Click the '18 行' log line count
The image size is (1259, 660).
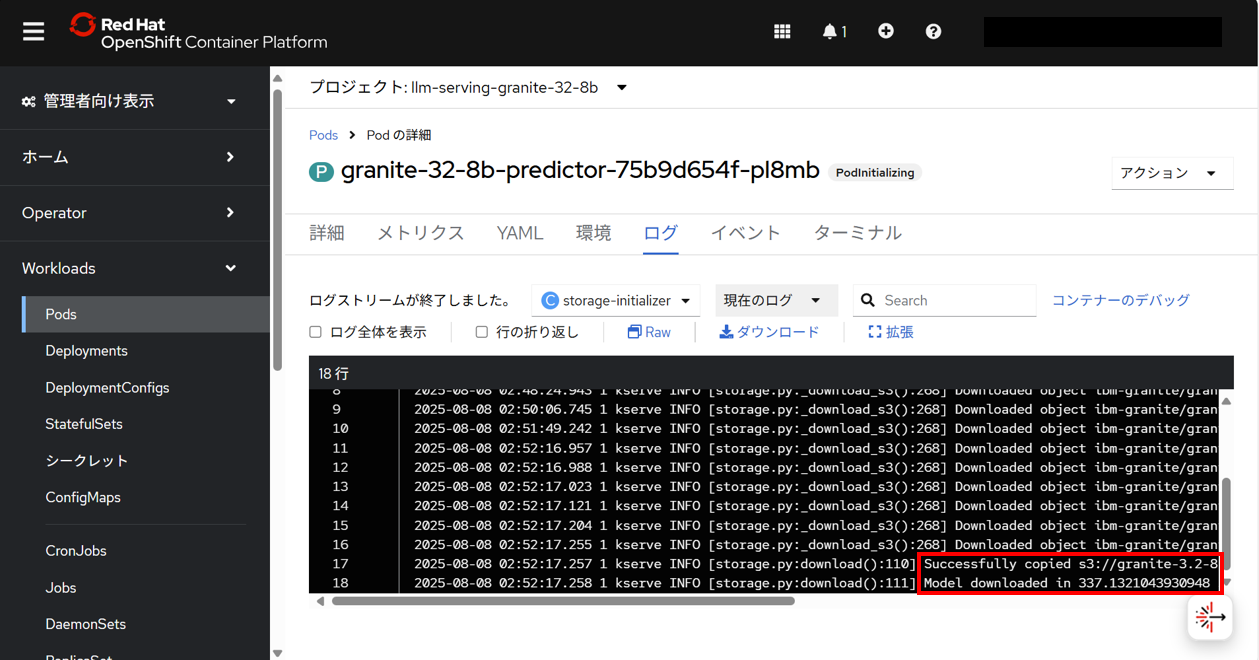coord(333,373)
